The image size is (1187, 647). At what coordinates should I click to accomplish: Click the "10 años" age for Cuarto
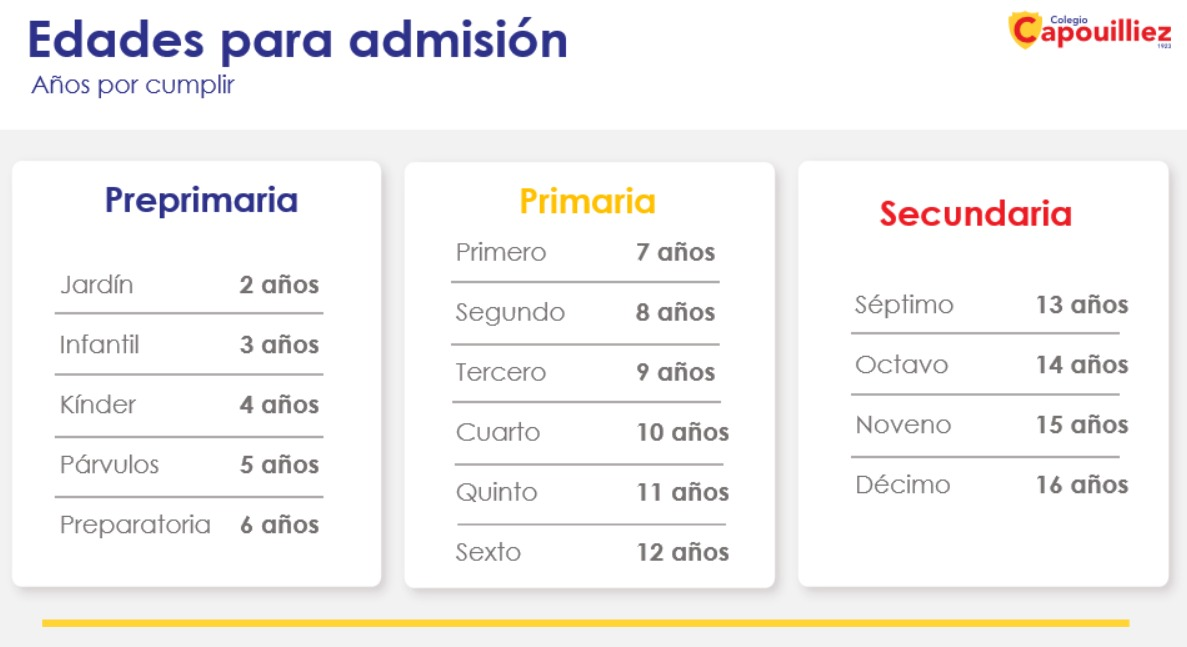[683, 432]
